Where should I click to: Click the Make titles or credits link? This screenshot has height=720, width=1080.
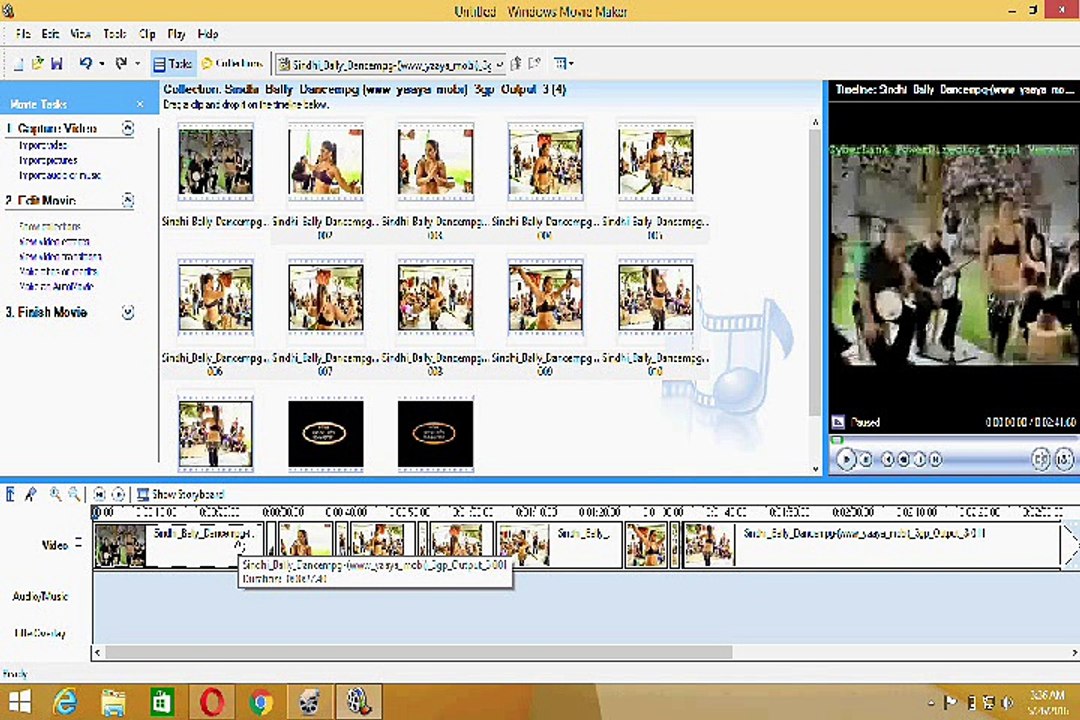[x=59, y=271]
